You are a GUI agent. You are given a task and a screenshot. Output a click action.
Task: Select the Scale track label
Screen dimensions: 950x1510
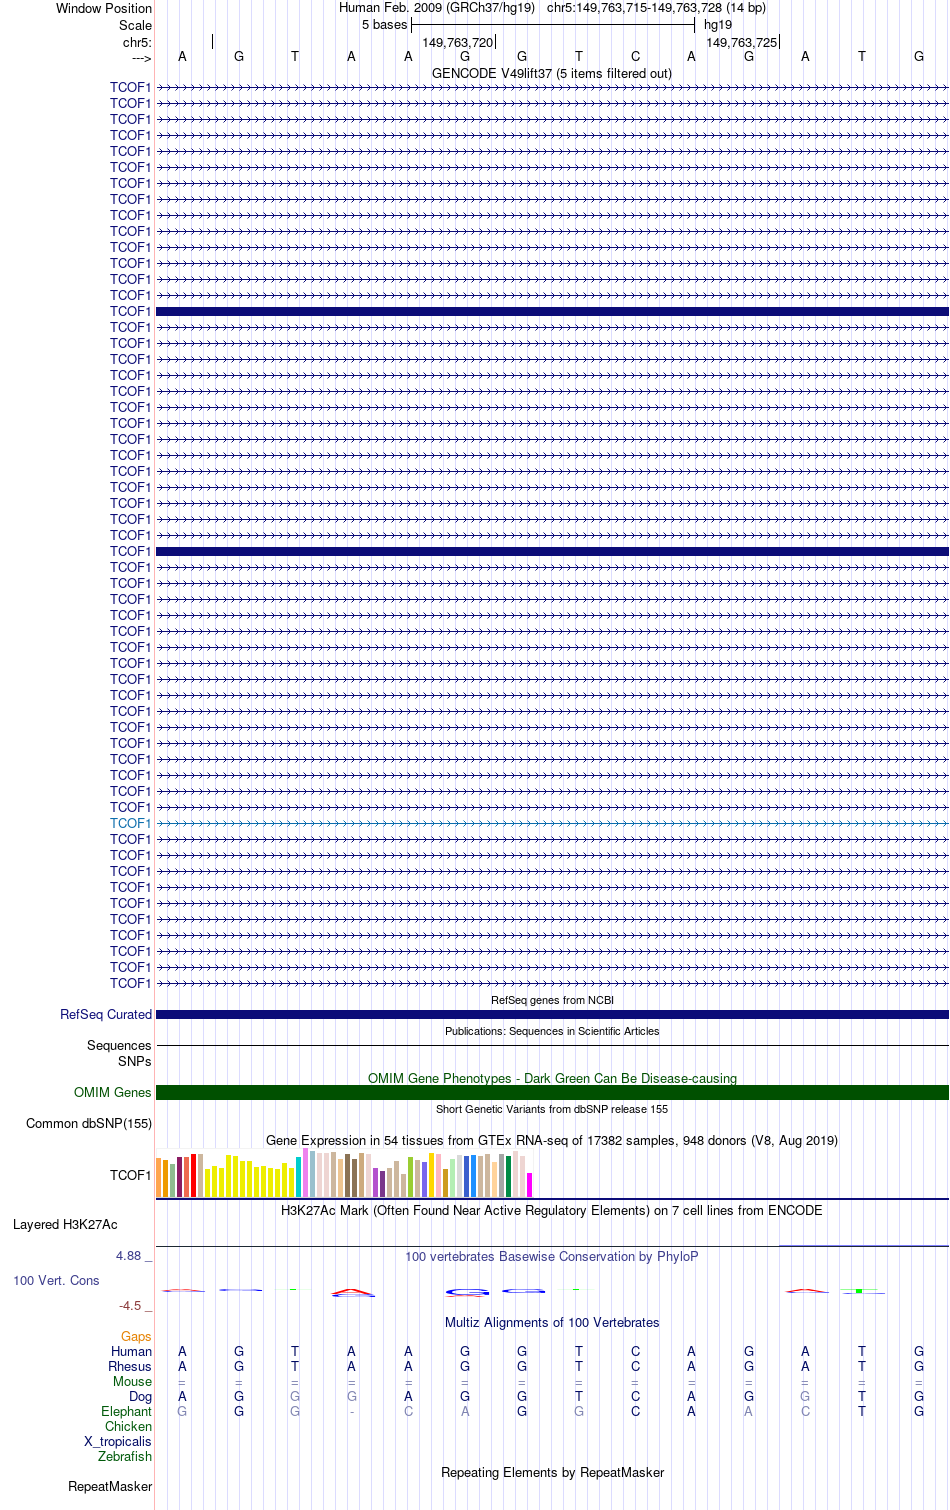(x=136, y=25)
